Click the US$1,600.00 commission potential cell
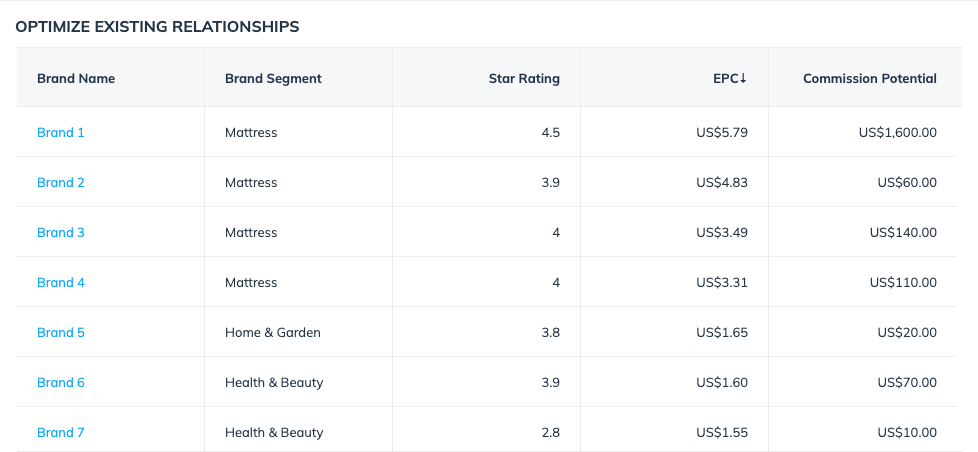Screen dimensions: 978x452 [897, 132]
